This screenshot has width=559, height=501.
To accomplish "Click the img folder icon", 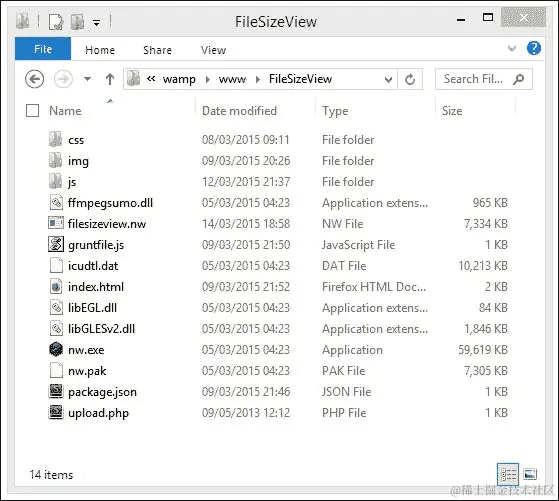I will pyautogui.click(x=56, y=160).
